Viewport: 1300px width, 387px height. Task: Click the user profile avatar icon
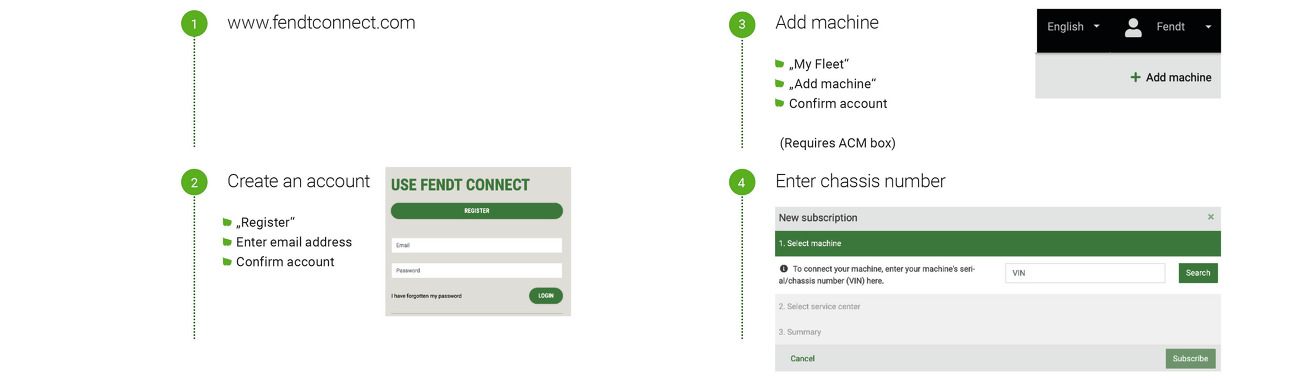(x=1133, y=27)
